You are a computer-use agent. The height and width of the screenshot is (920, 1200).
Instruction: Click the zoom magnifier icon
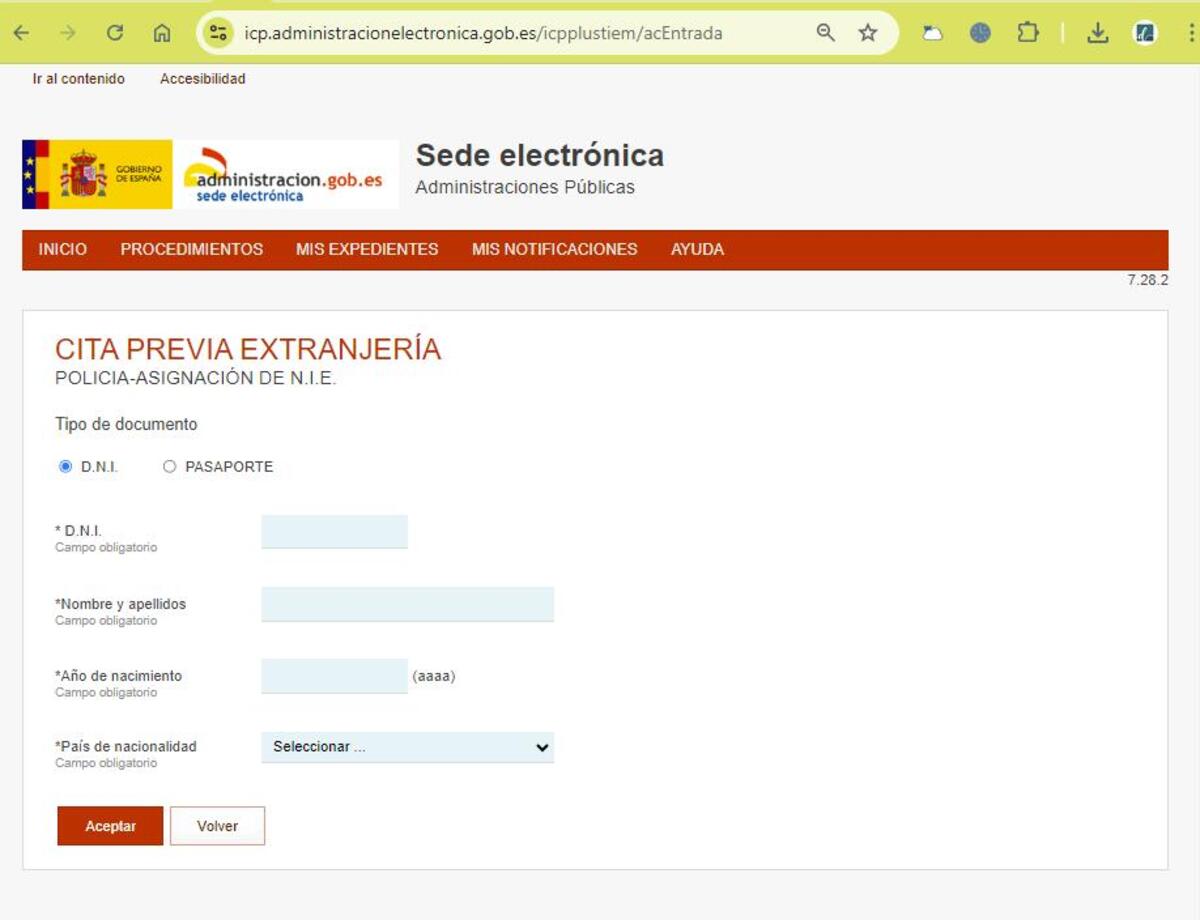825,33
